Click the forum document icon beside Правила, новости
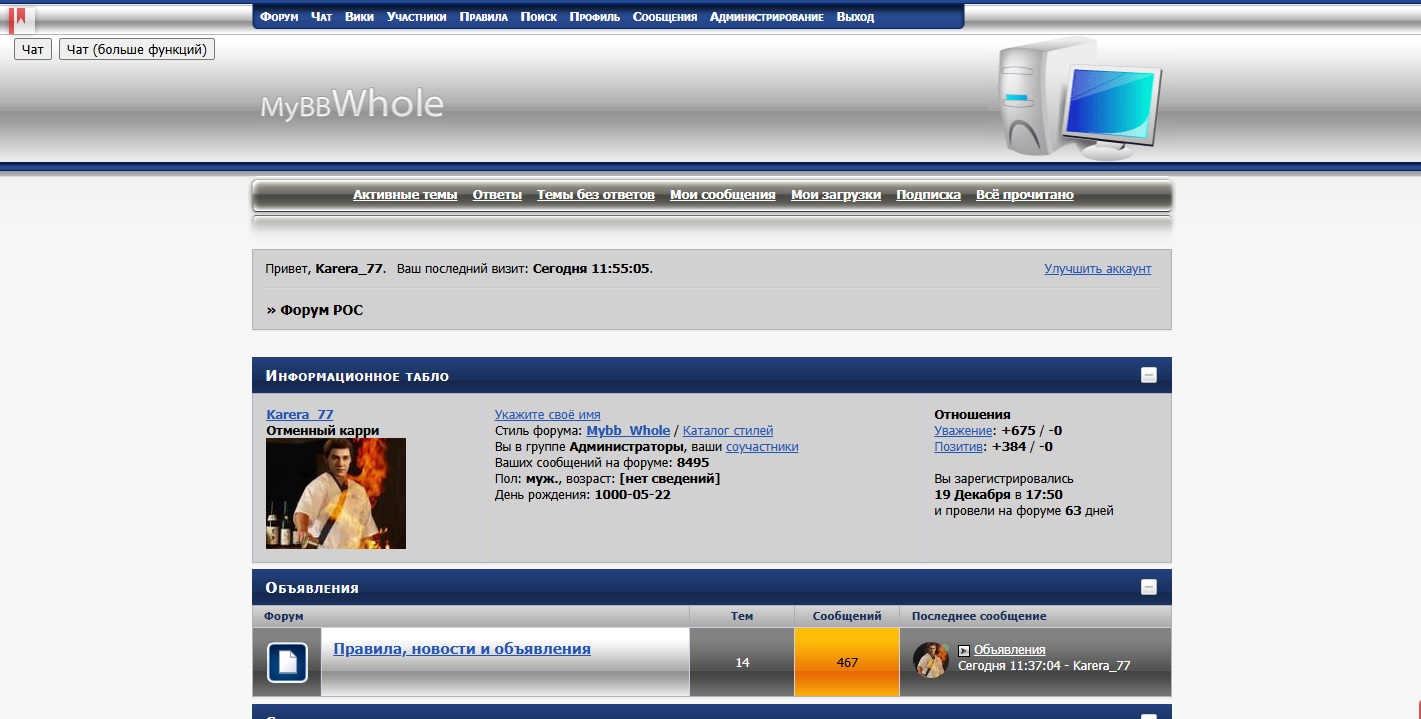Screen dimensions: 1421x719 (x=287, y=662)
